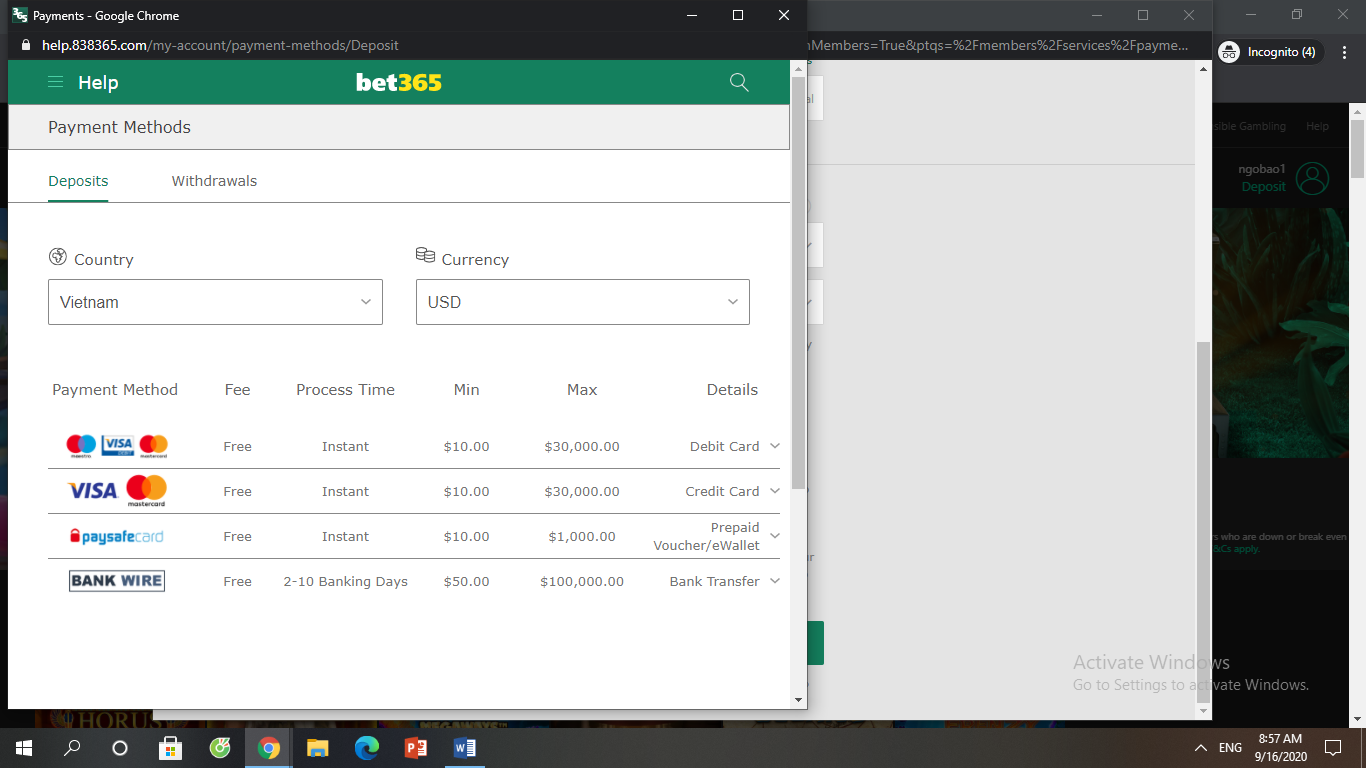Click the Payment Methods heading bar
The height and width of the screenshot is (768, 1366).
(x=398, y=127)
